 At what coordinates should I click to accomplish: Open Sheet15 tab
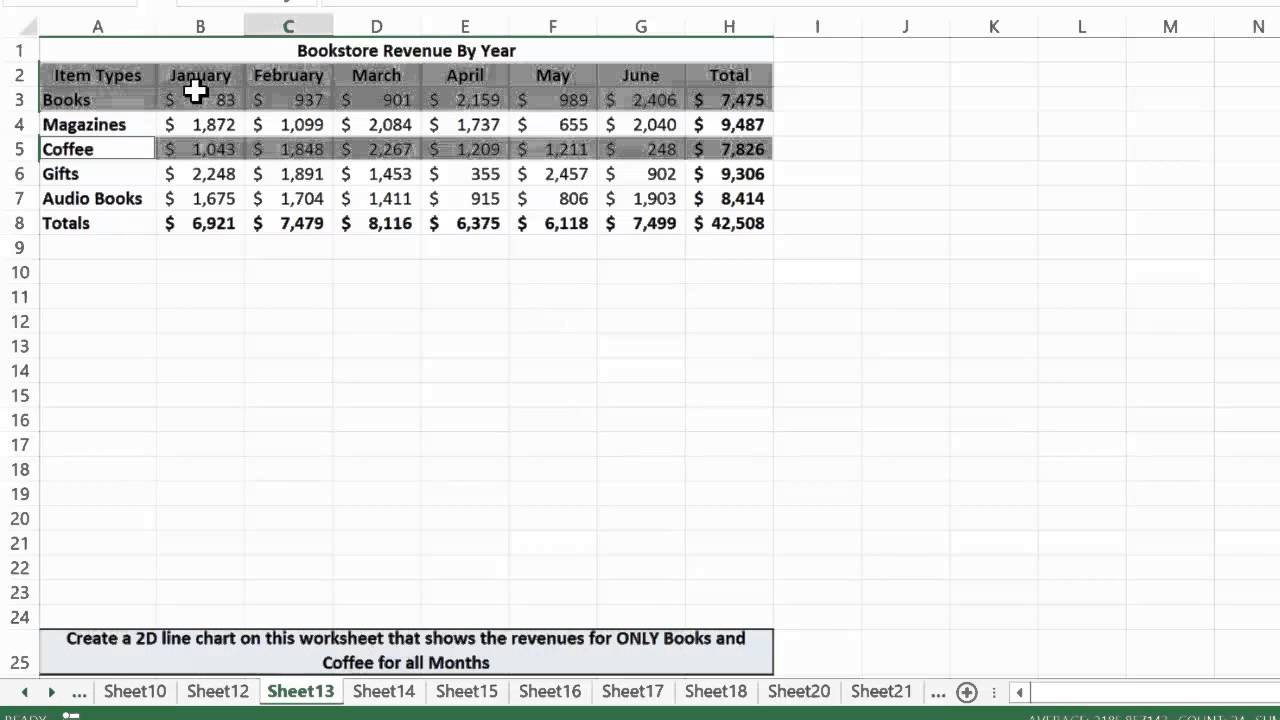[x=467, y=691]
